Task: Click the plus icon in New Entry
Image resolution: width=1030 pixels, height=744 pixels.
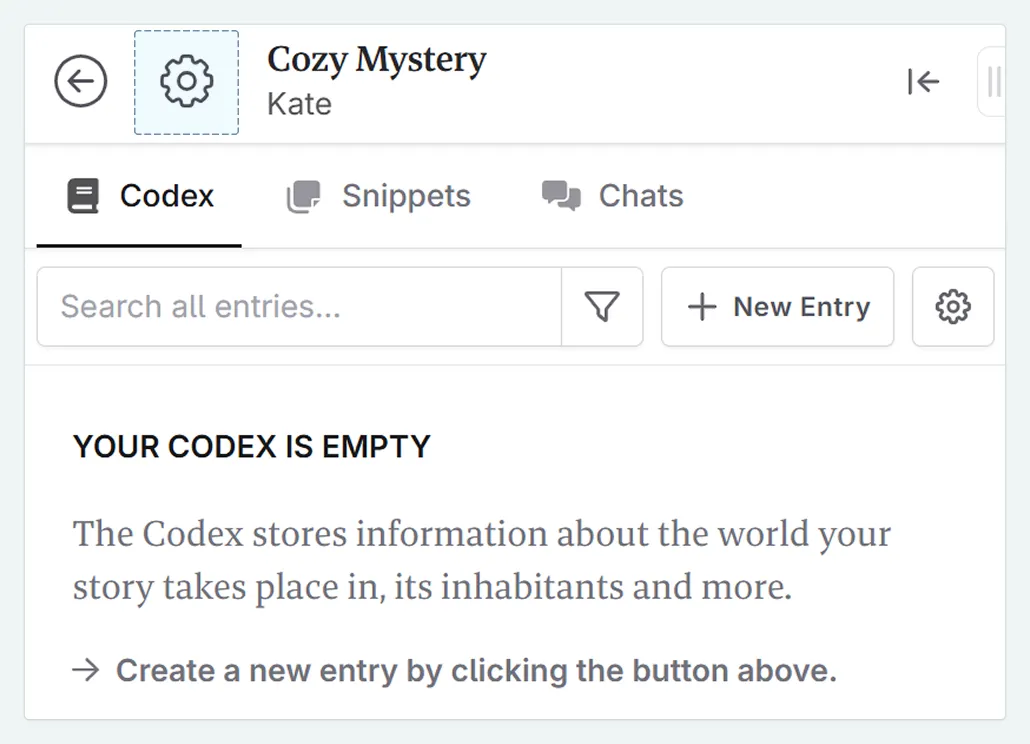Action: coord(702,307)
